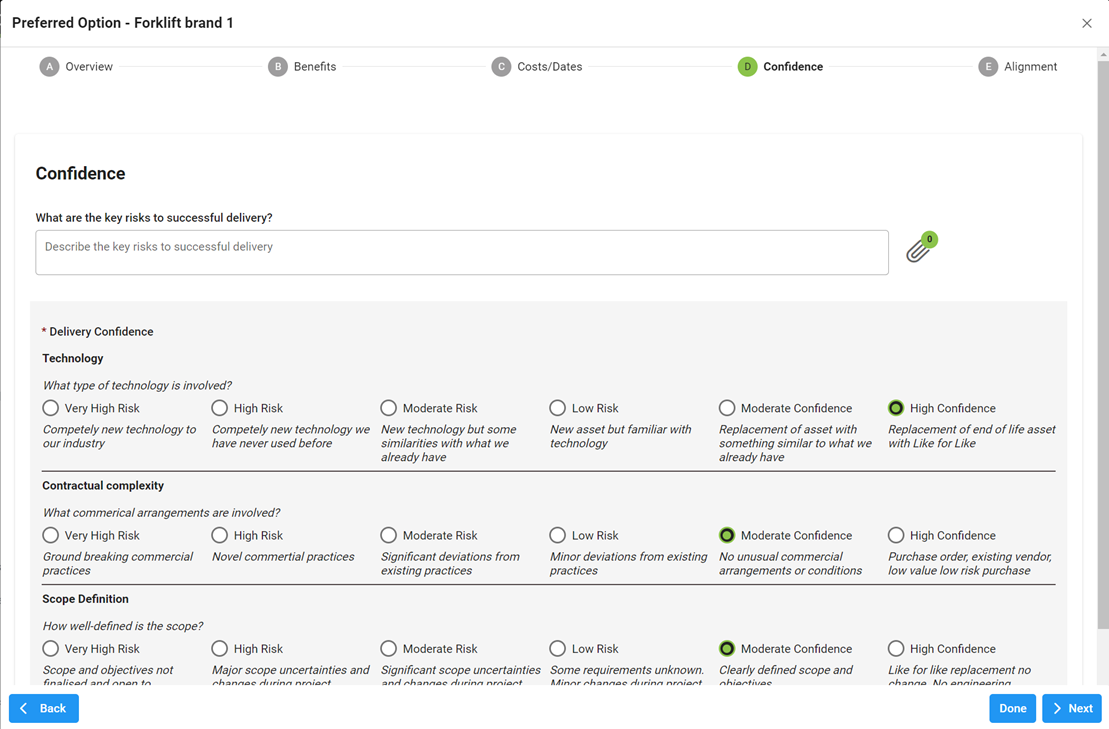Click 'How well-defined is the scope?' text
The height and width of the screenshot is (729, 1109).
[123, 626]
